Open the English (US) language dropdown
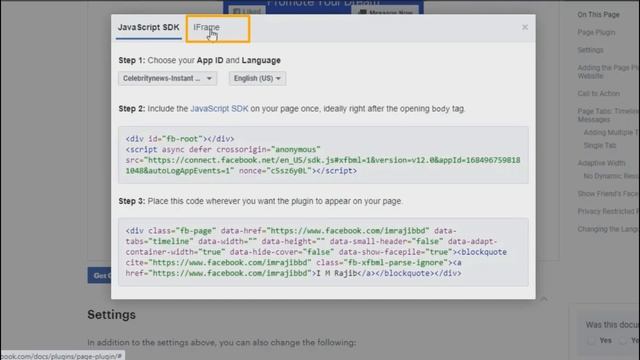 coord(257,78)
